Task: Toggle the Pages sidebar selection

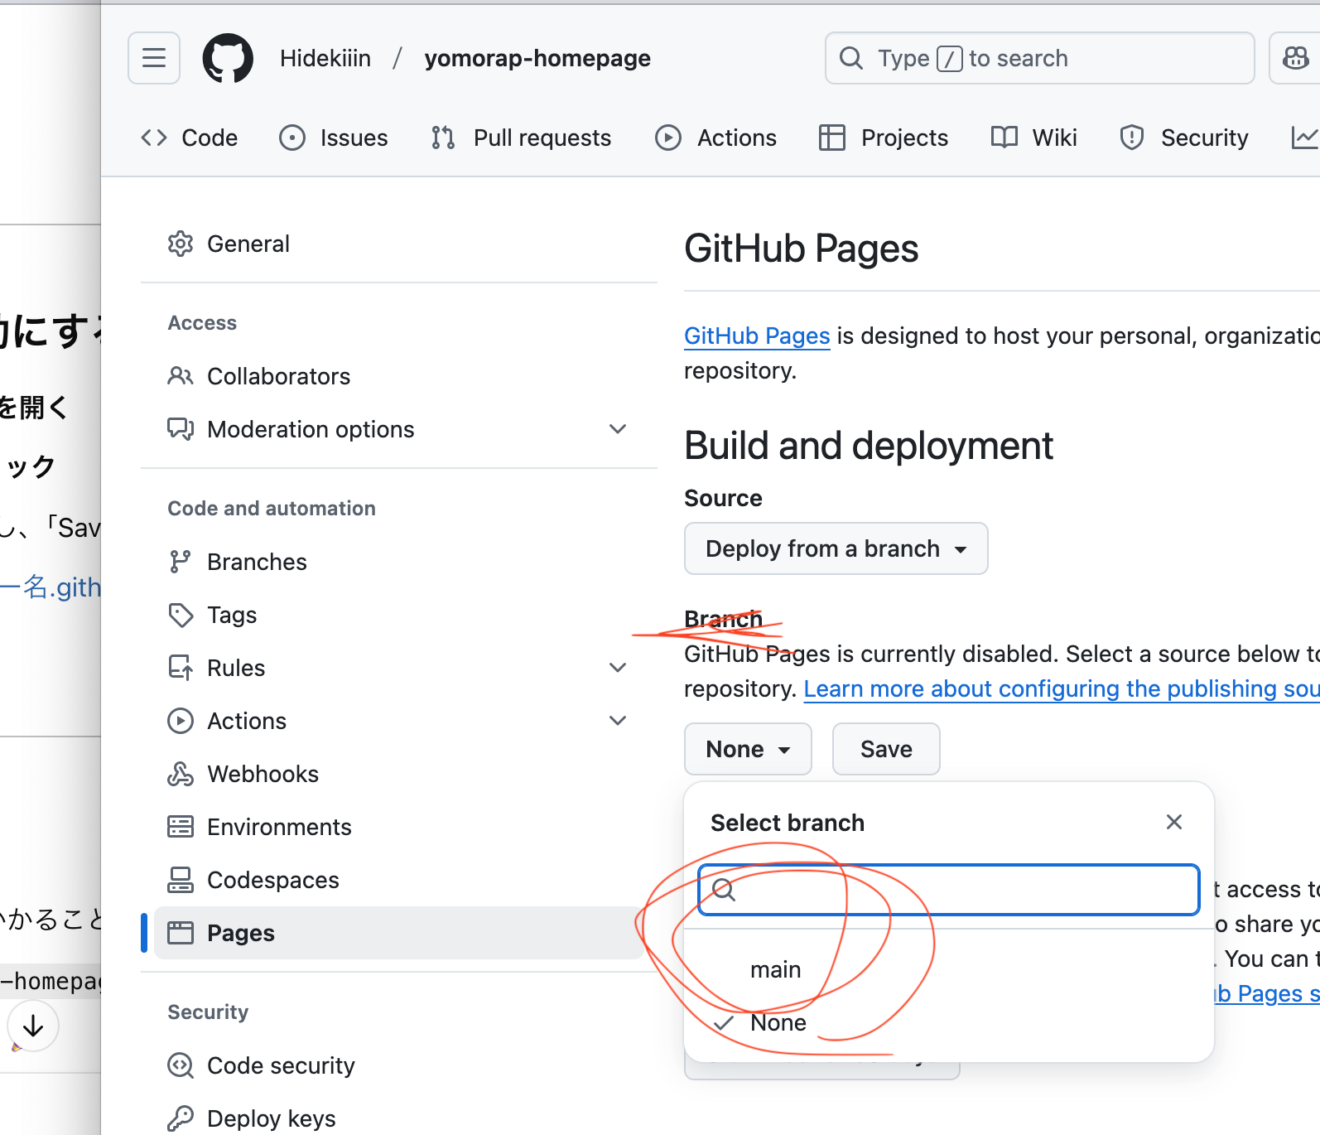Action: coord(240,932)
